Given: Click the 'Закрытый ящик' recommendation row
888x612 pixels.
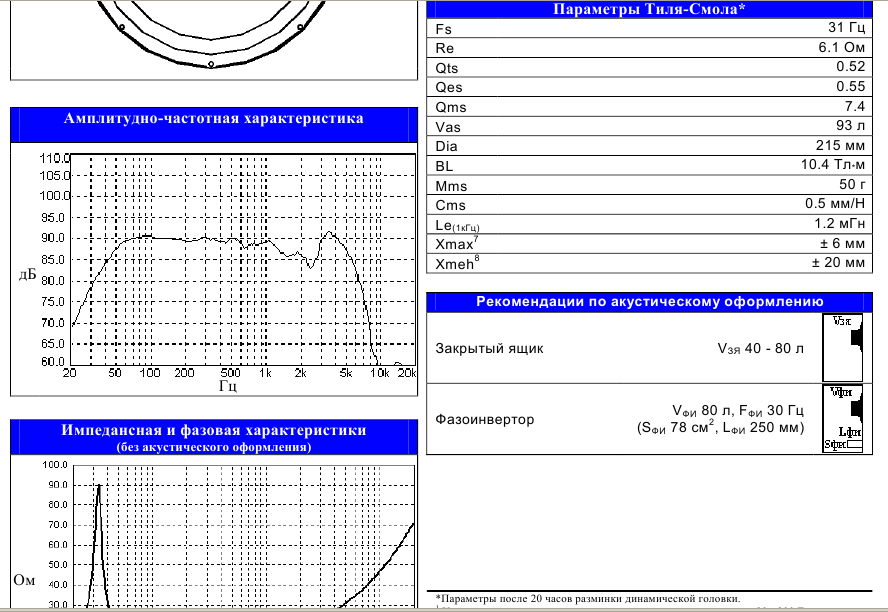Looking at the screenshot, I should point(649,348).
